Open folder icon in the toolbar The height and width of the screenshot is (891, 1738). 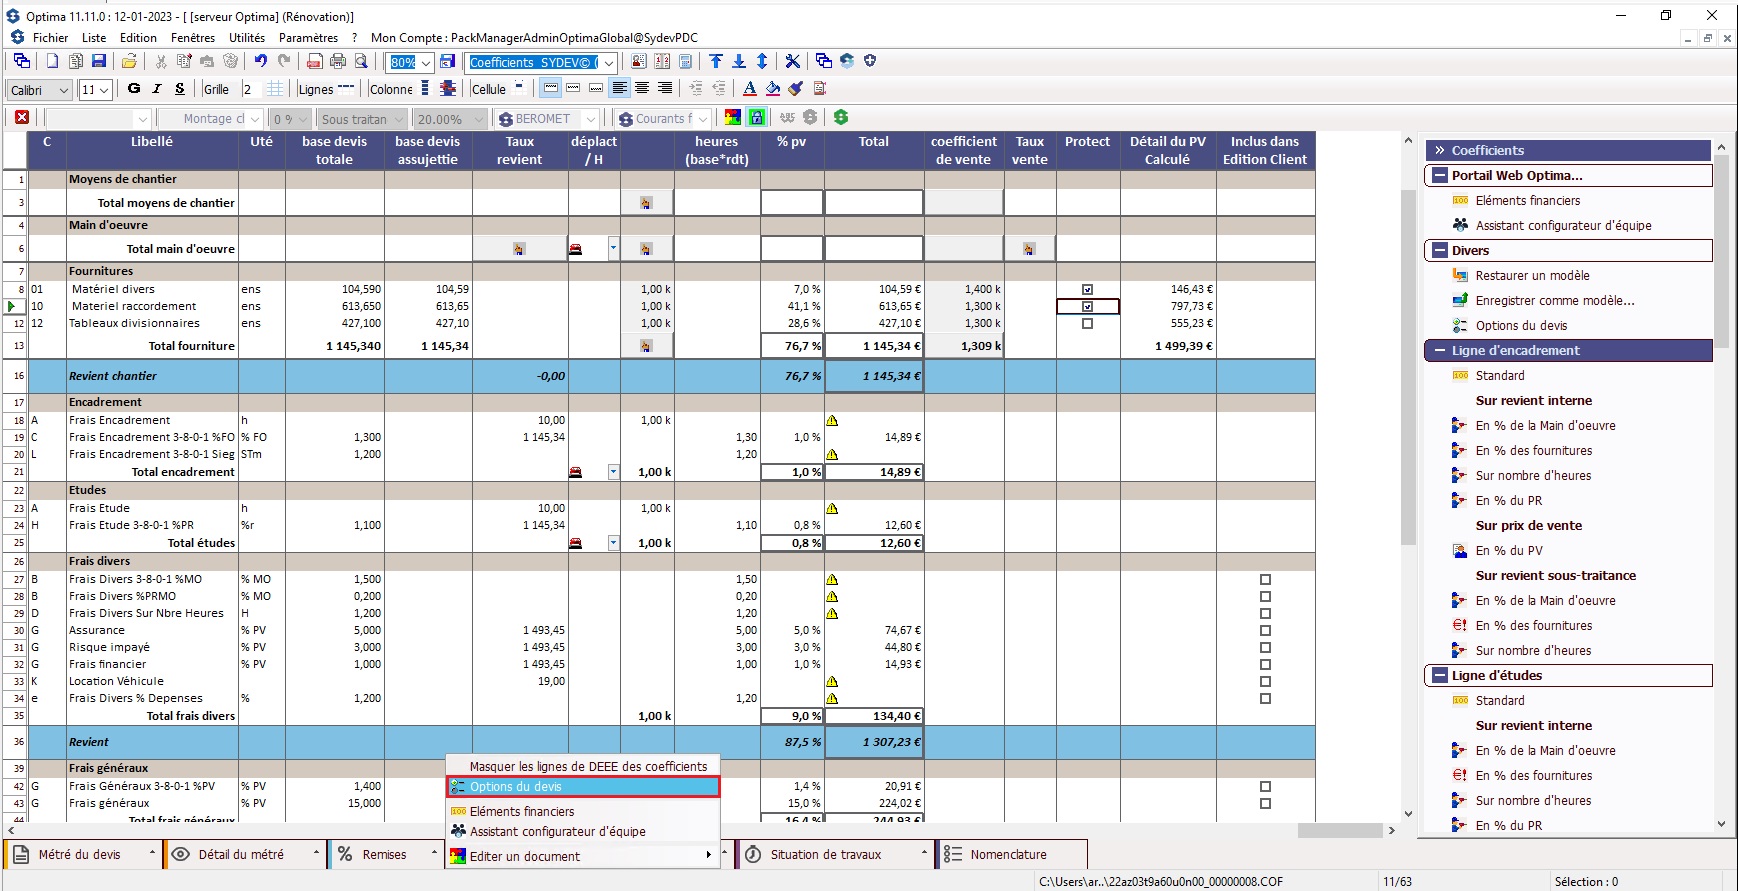[x=129, y=61]
